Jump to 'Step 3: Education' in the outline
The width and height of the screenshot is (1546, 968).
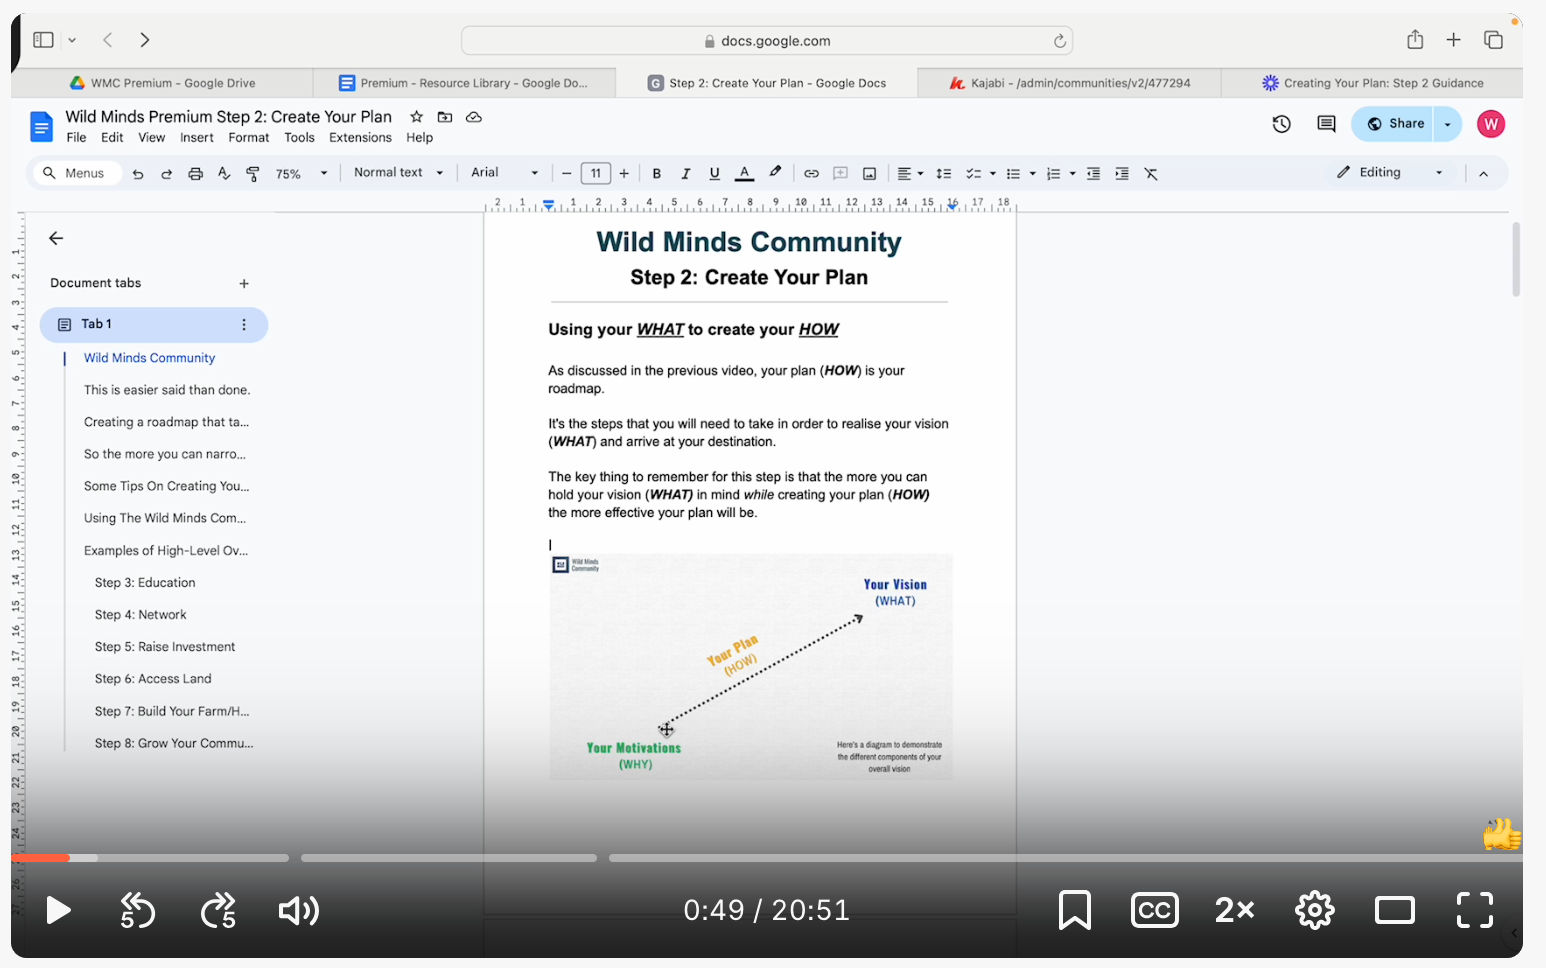tap(145, 583)
